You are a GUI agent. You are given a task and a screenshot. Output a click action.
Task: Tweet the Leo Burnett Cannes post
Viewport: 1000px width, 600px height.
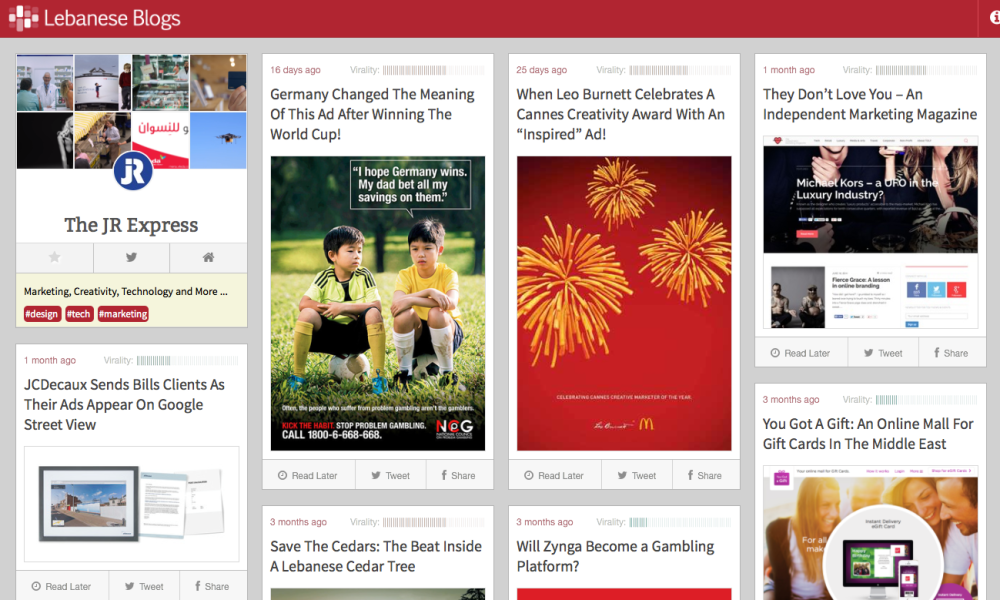[636, 475]
